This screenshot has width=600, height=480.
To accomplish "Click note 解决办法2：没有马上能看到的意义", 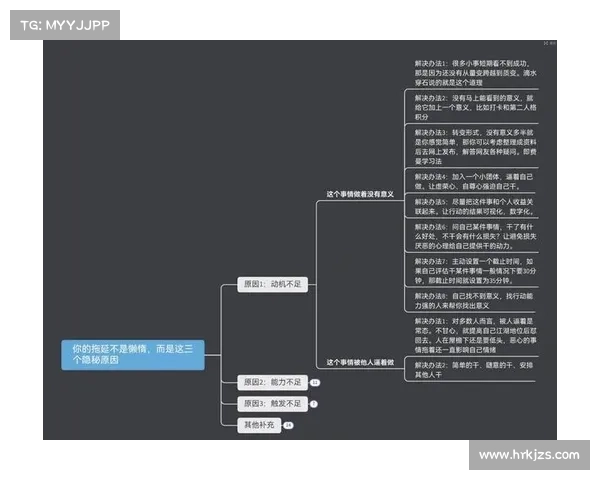I will [x=475, y=107].
